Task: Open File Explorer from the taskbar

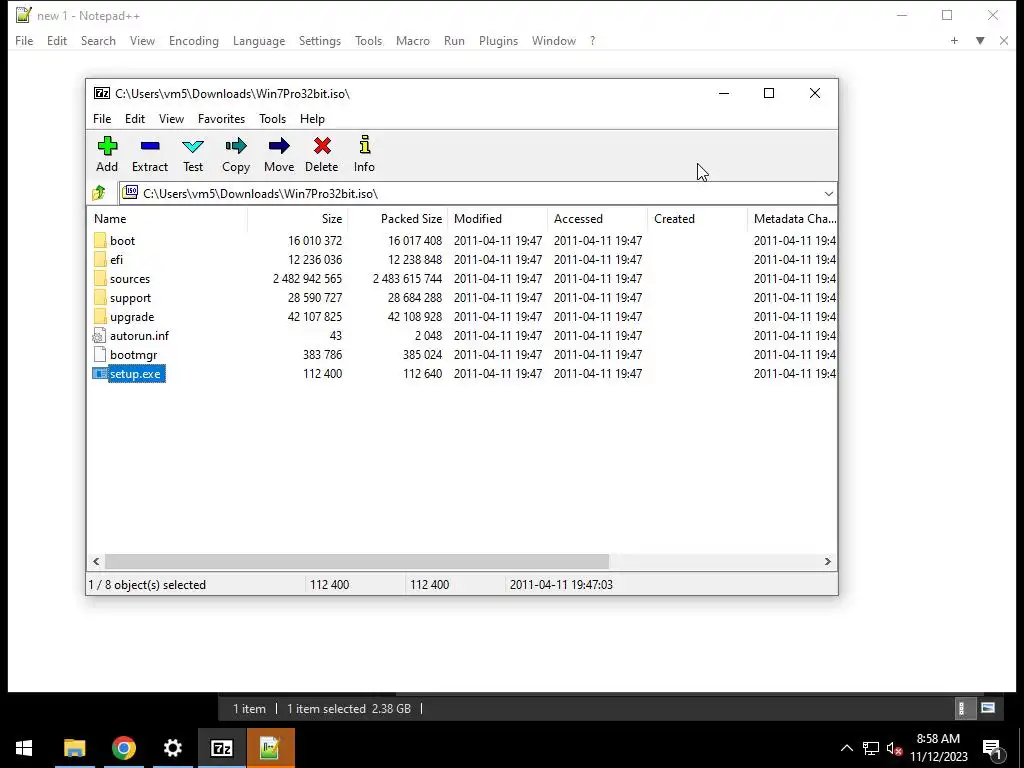Action: 74,748
